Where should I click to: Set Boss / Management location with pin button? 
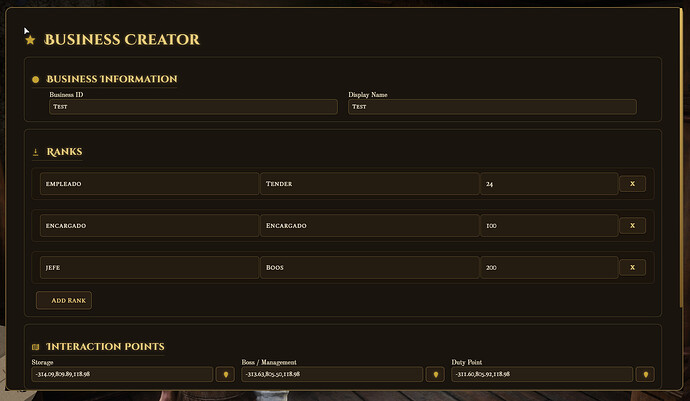[435, 375]
